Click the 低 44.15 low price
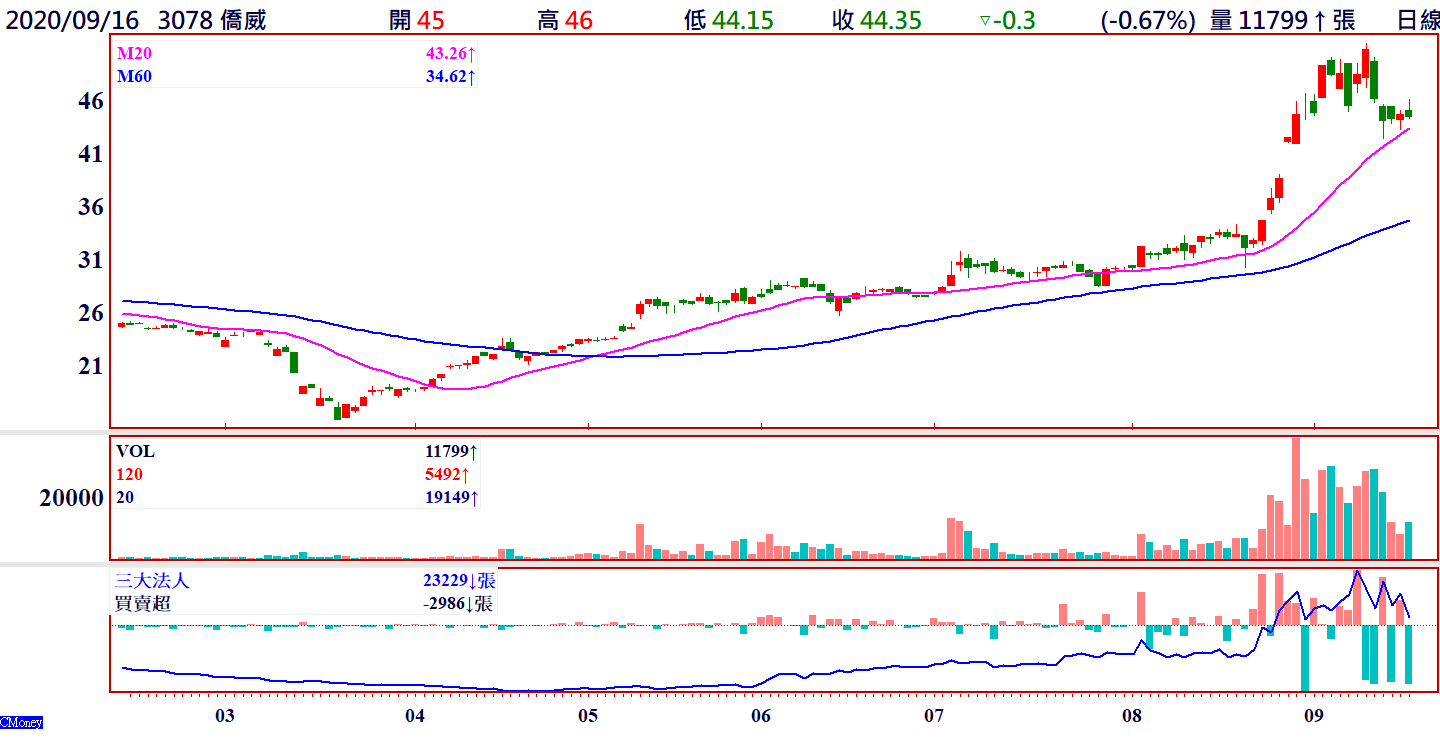Viewport: 1440px width, 750px height. 729,20
